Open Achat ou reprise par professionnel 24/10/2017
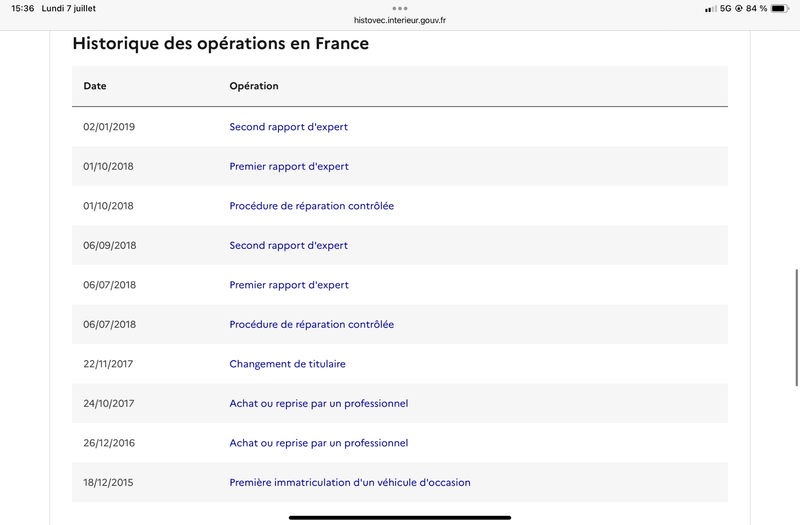The height and width of the screenshot is (525, 800). [x=318, y=404]
